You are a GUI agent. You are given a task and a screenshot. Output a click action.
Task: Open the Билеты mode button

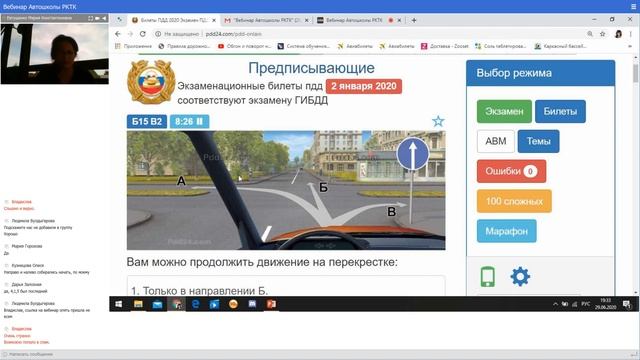tap(560, 111)
